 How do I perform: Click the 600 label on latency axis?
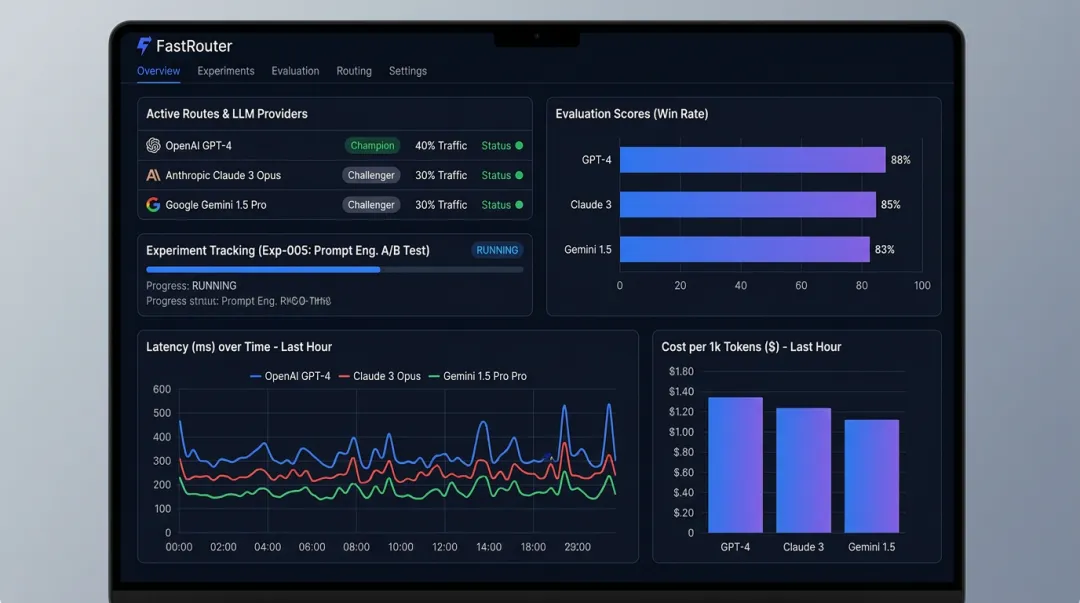pos(162,389)
